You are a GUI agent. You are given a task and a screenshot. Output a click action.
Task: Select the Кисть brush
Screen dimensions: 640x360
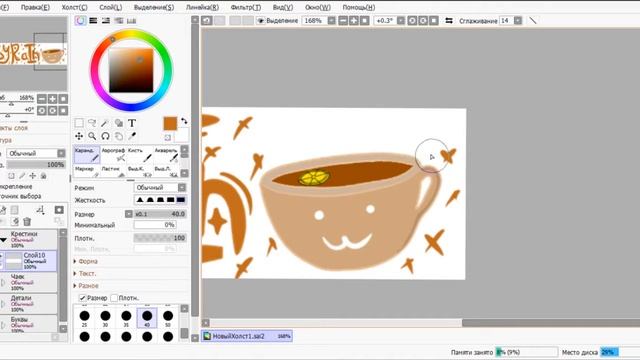(x=140, y=155)
